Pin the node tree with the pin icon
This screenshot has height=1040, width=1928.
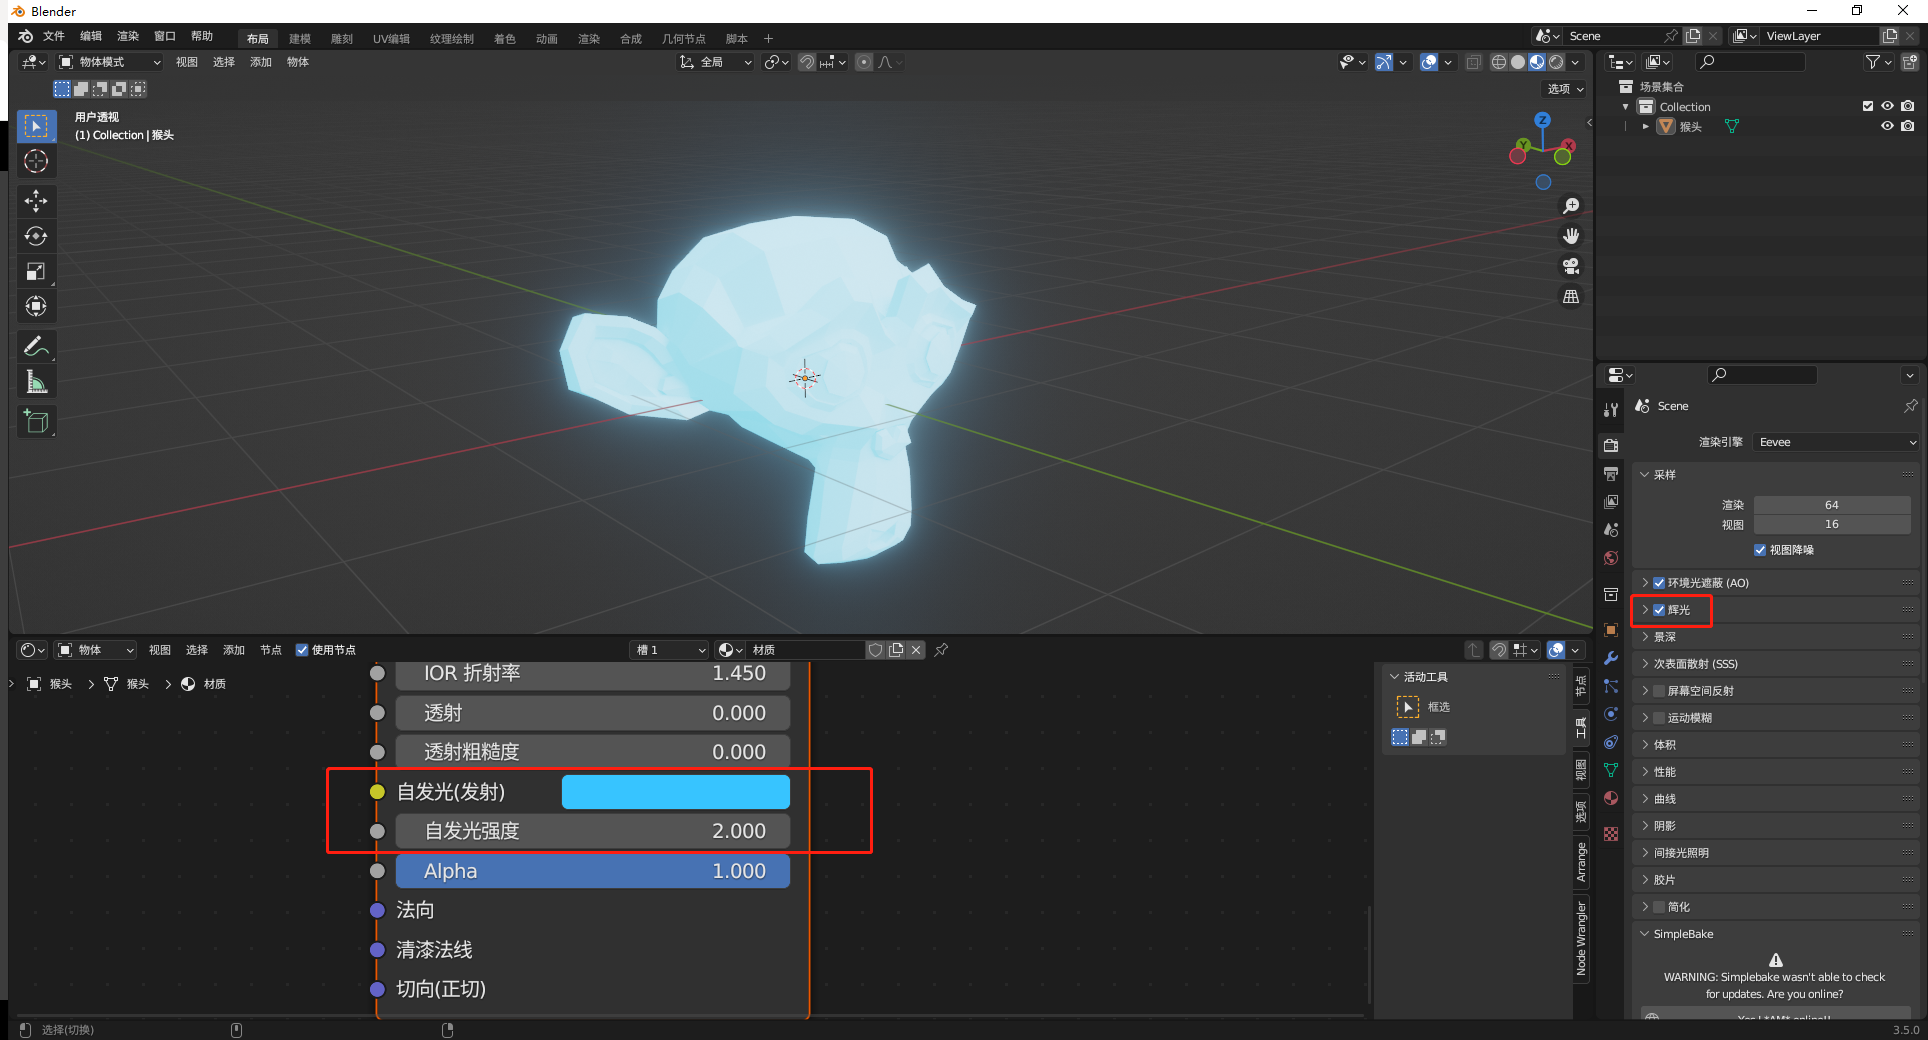click(941, 650)
